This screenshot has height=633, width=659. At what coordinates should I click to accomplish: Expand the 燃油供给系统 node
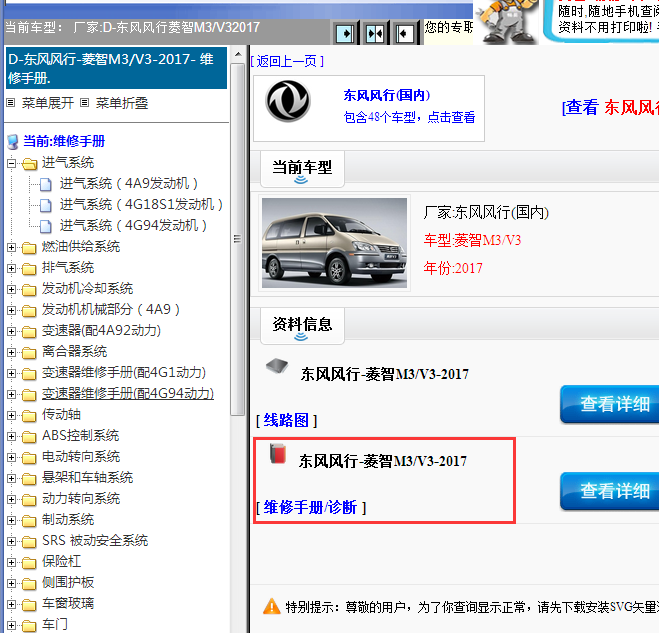pyautogui.click(x=11, y=248)
